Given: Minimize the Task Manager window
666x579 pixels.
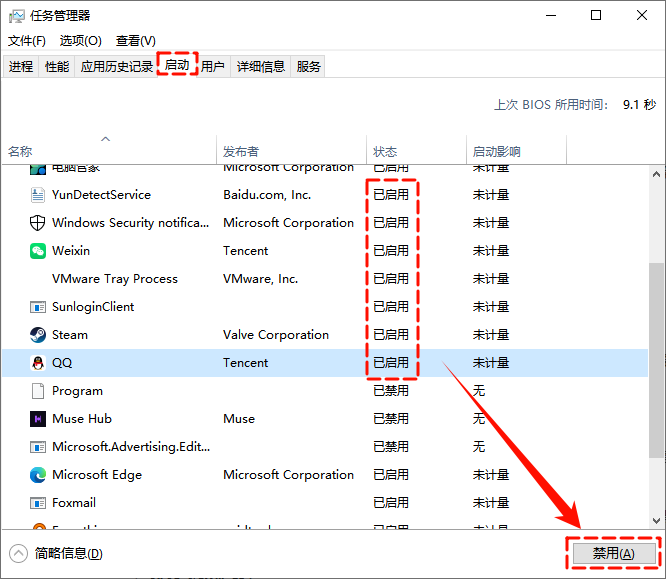Looking at the screenshot, I should 551,16.
